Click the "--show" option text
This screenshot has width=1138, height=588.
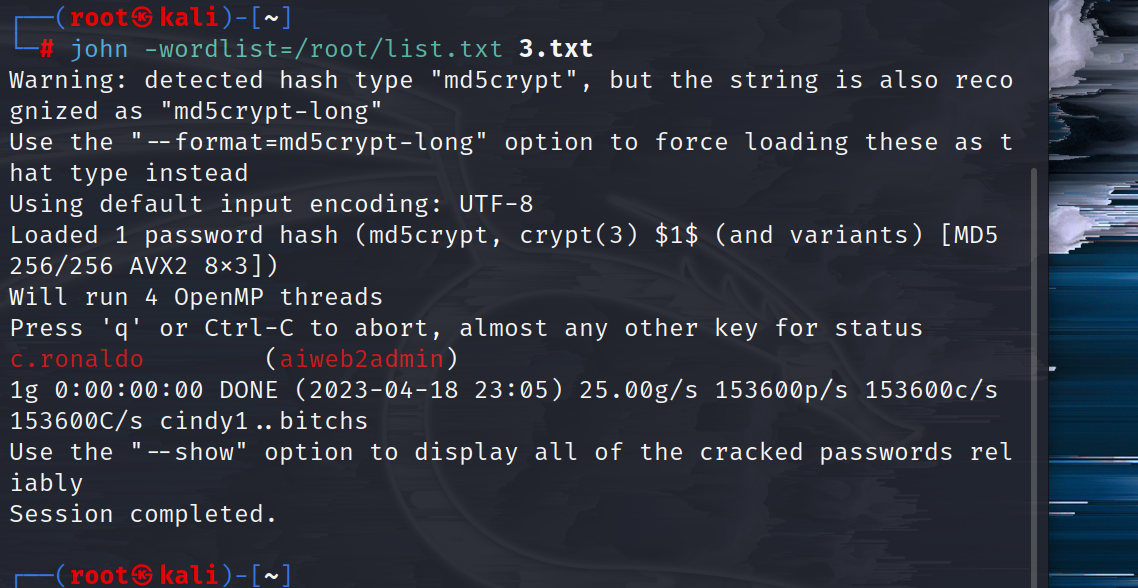(189, 452)
